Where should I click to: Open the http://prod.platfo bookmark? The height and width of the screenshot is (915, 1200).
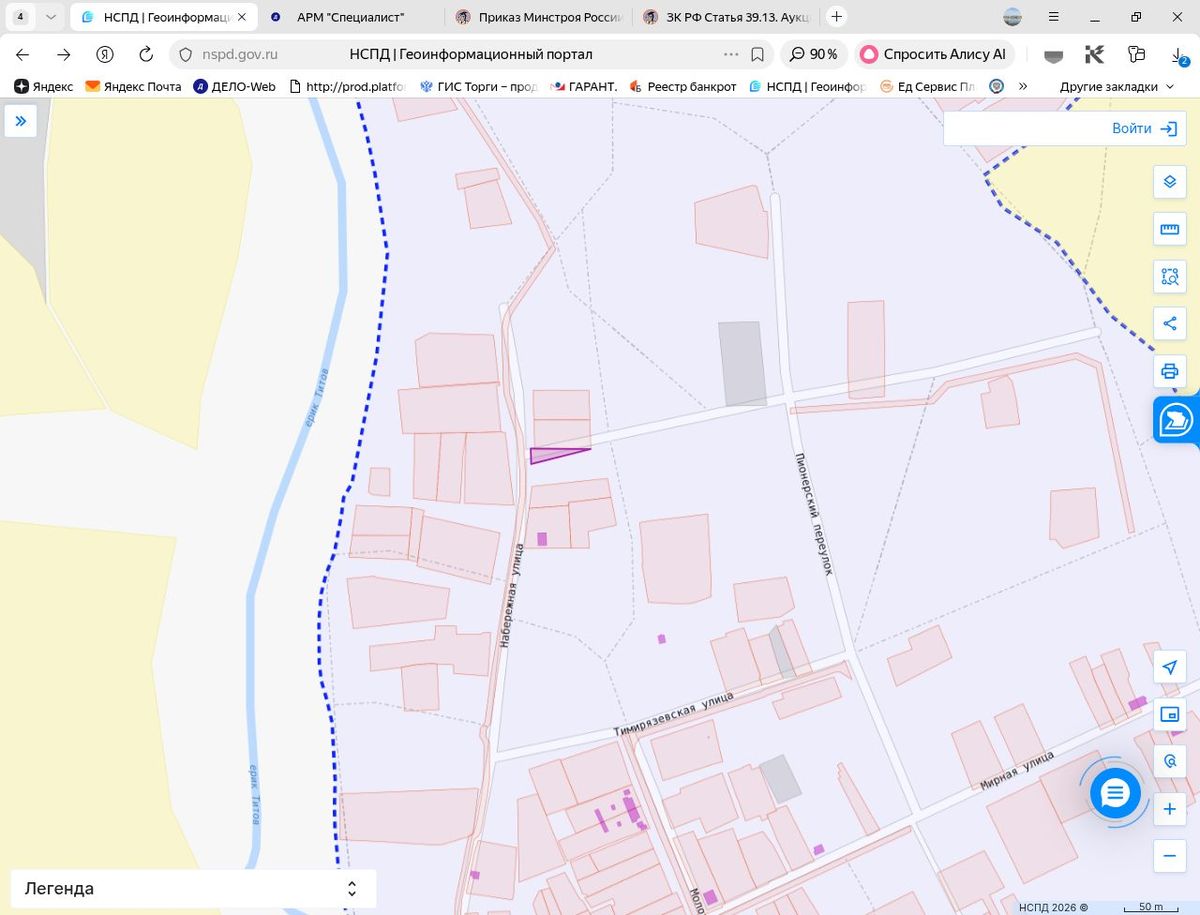[x=346, y=87]
